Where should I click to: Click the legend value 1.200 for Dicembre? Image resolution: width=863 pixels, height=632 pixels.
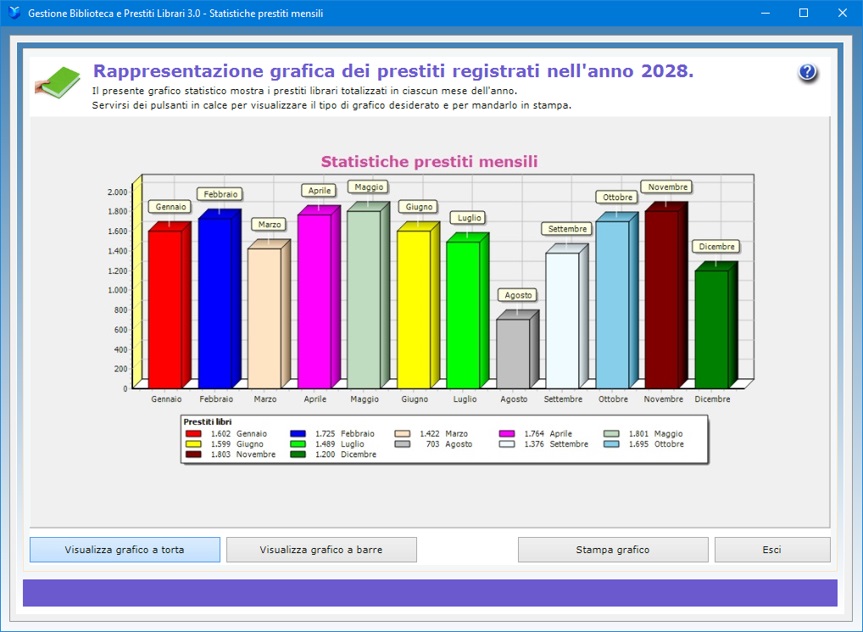pos(325,454)
